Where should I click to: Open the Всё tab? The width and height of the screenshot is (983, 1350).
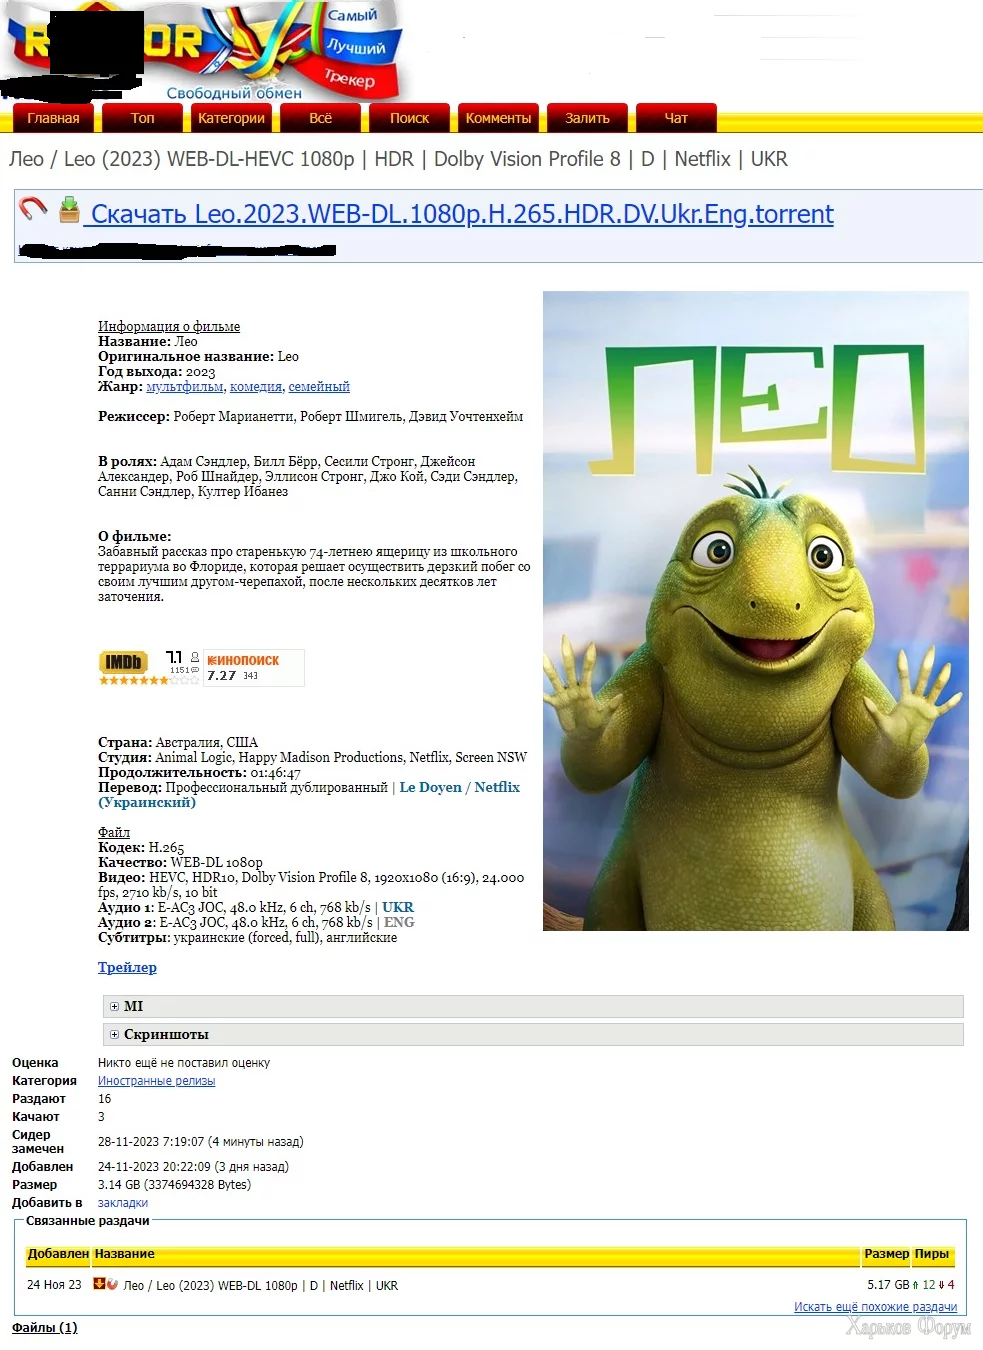pyautogui.click(x=320, y=118)
